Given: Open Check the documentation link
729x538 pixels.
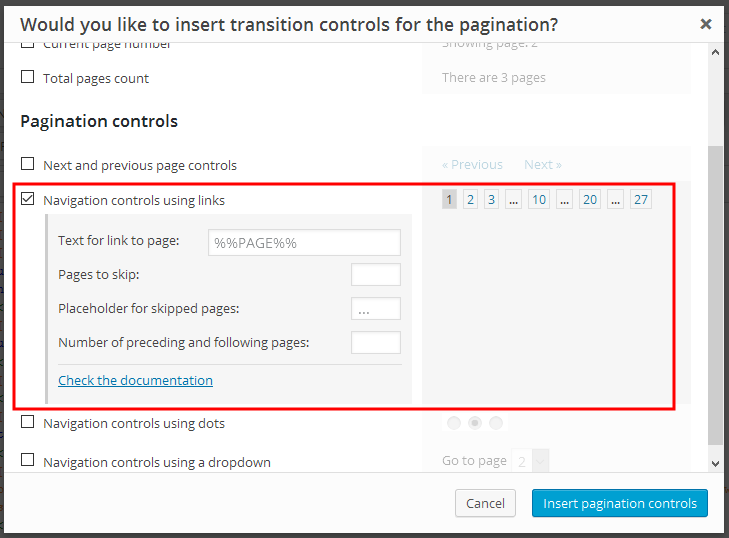Looking at the screenshot, I should coord(135,380).
